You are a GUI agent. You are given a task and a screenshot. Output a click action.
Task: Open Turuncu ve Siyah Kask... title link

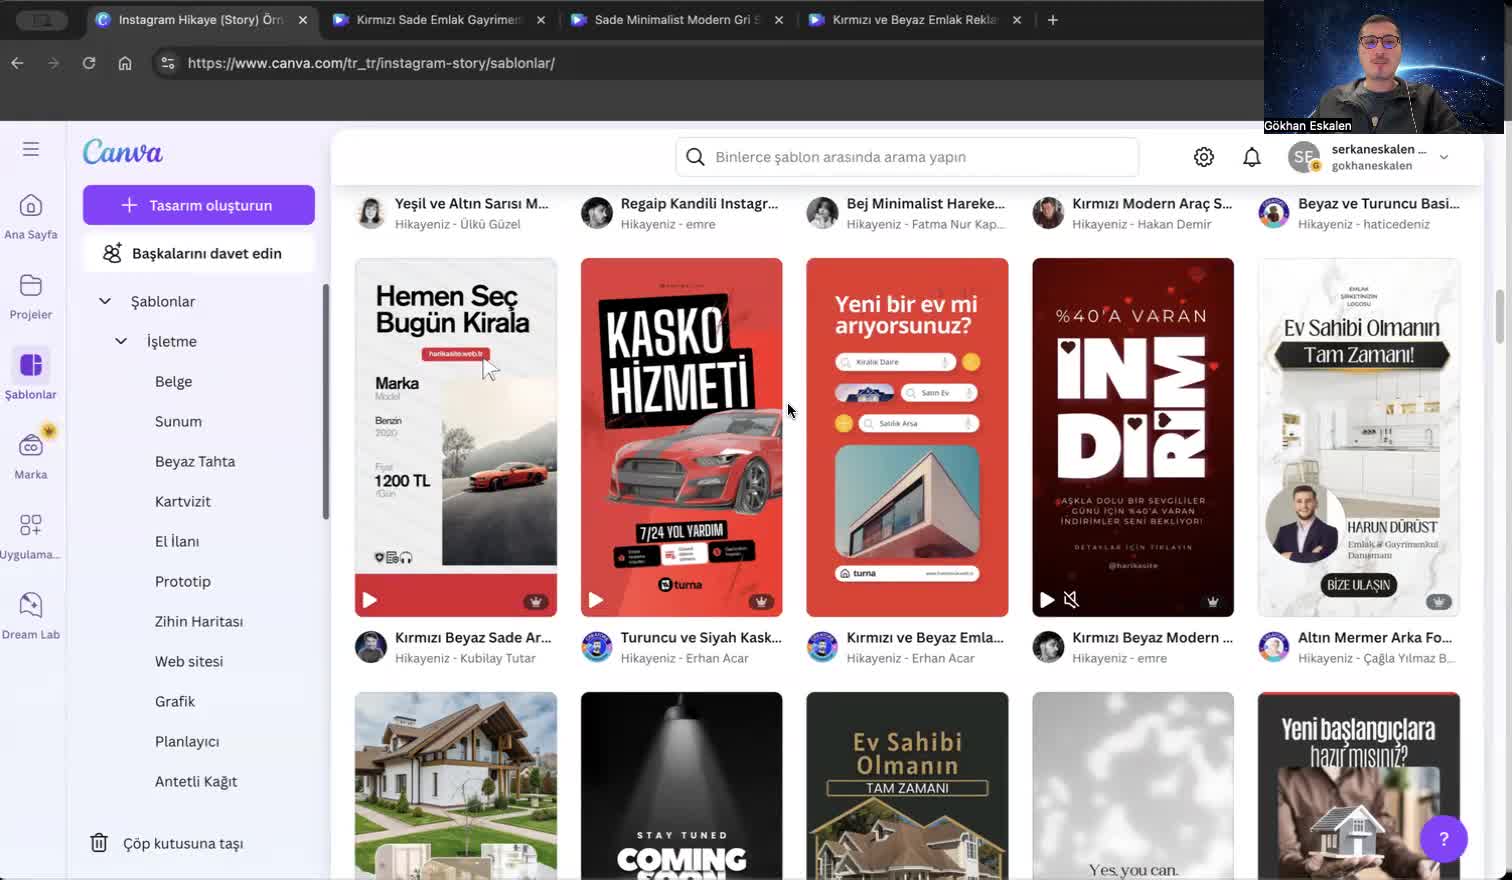pos(701,637)
